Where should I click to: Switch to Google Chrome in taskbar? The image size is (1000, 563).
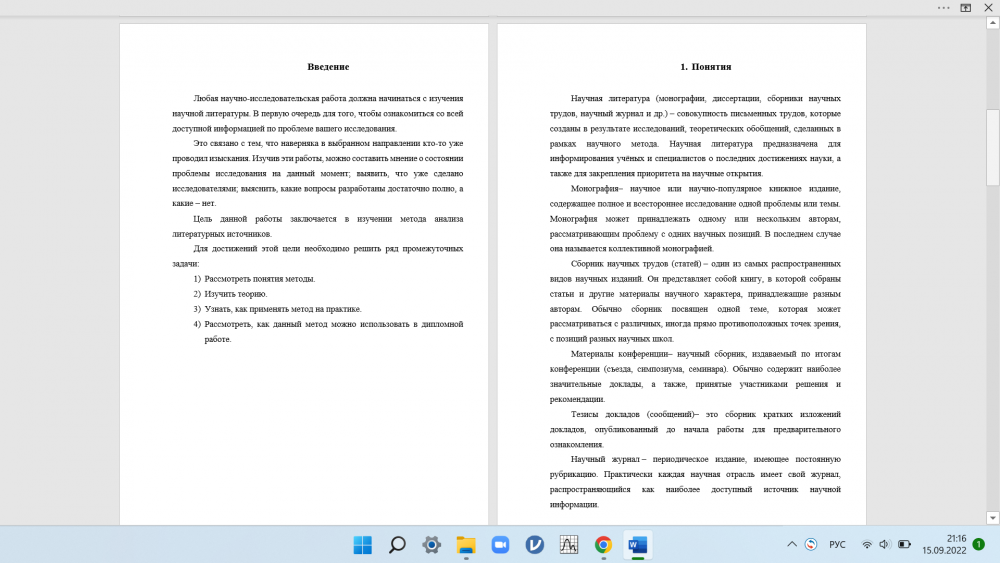tap(603, 545)
